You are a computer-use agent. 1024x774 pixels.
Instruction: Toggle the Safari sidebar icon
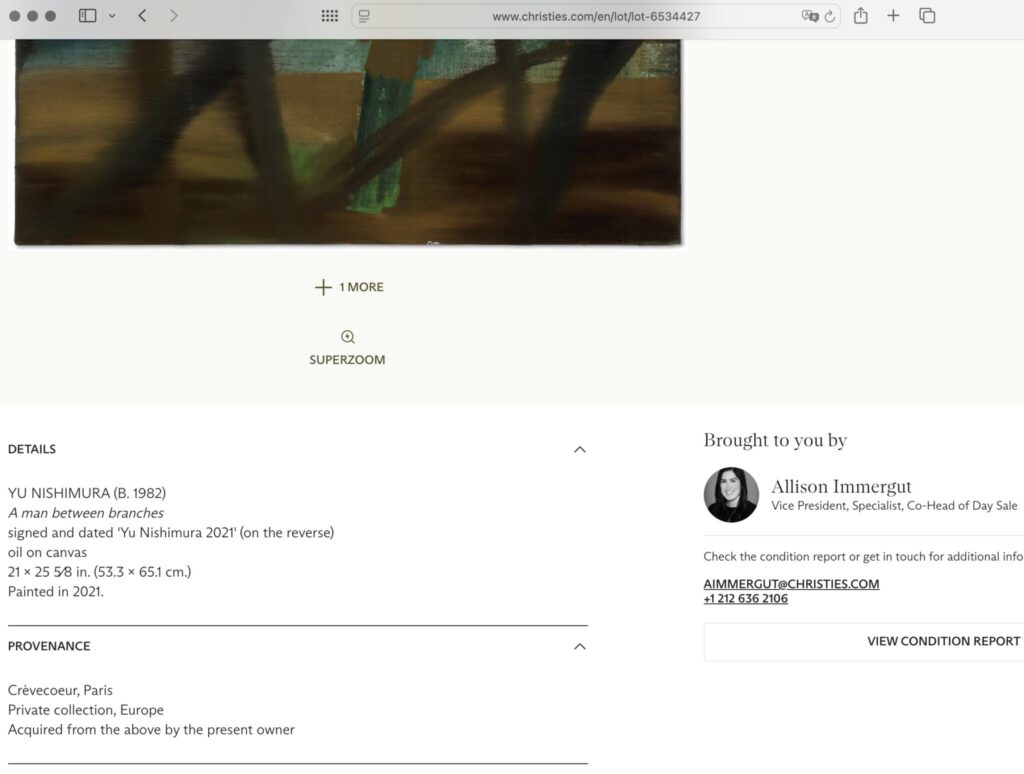[x=88, y=16]
